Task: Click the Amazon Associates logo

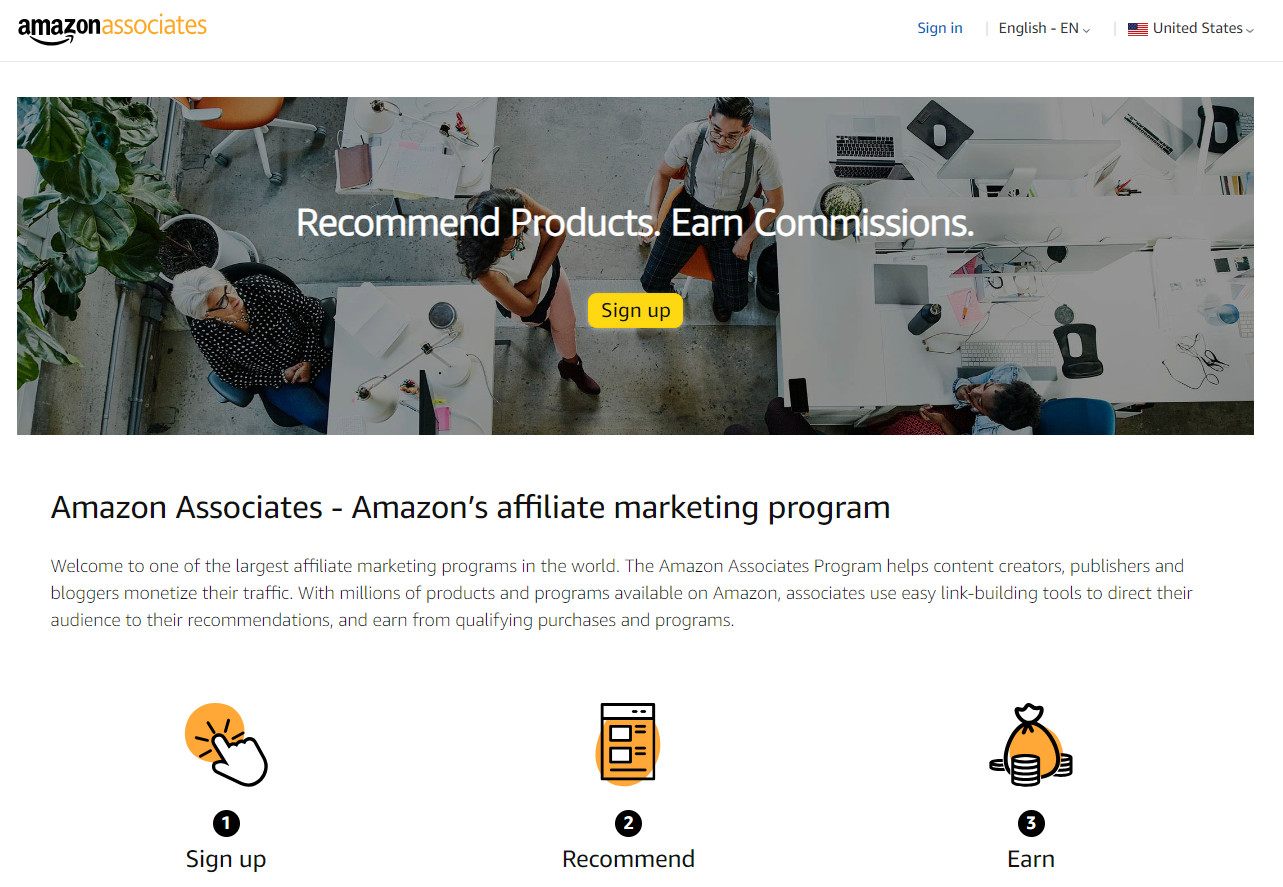Action: 112,28
